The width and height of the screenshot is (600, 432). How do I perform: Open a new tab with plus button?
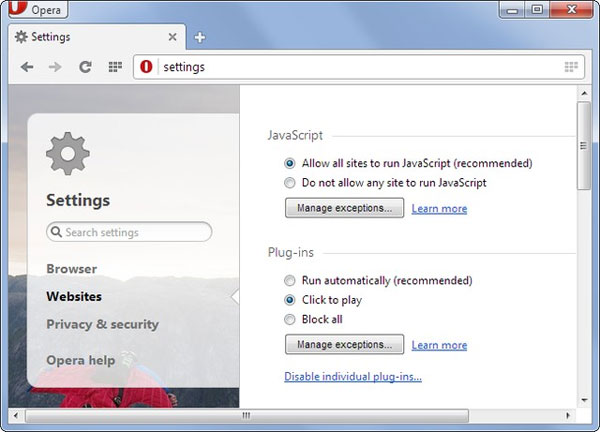coord(199,37)
